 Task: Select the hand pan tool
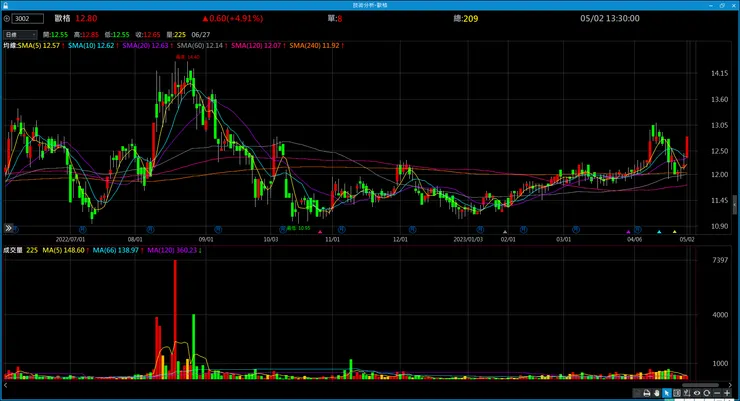tap(656, 393)
